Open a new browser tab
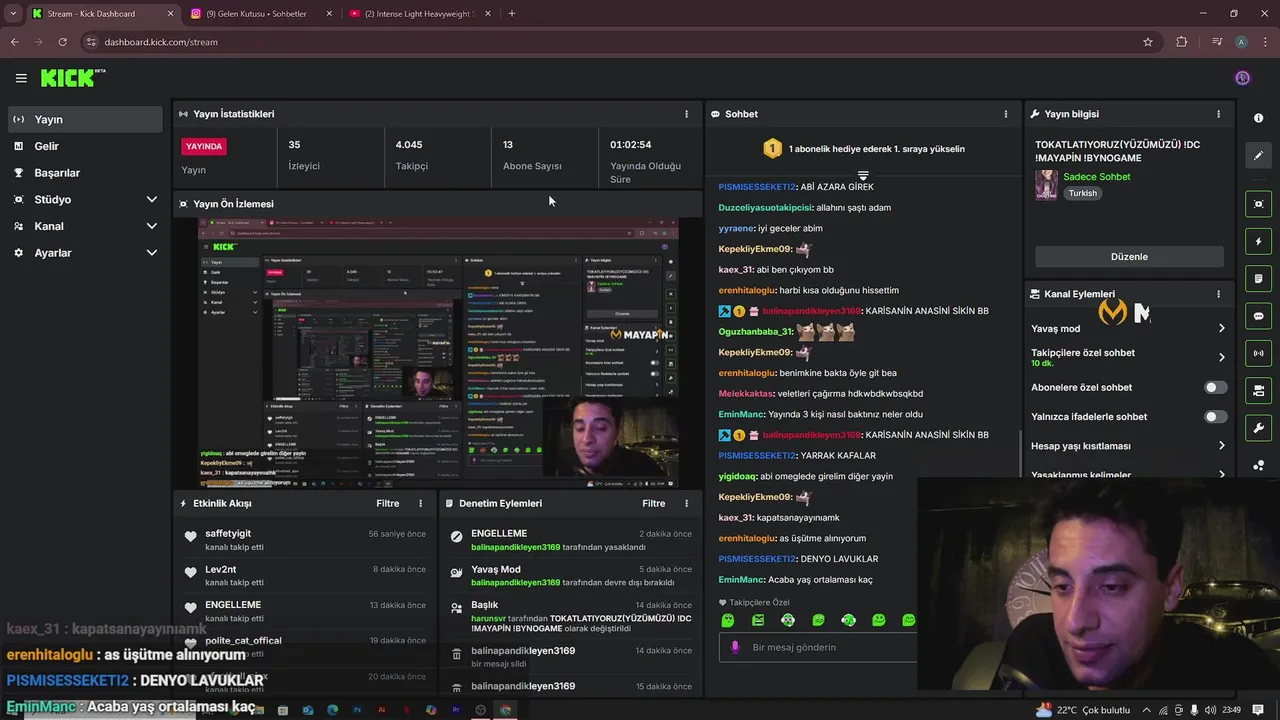 [x=512, y=14]
